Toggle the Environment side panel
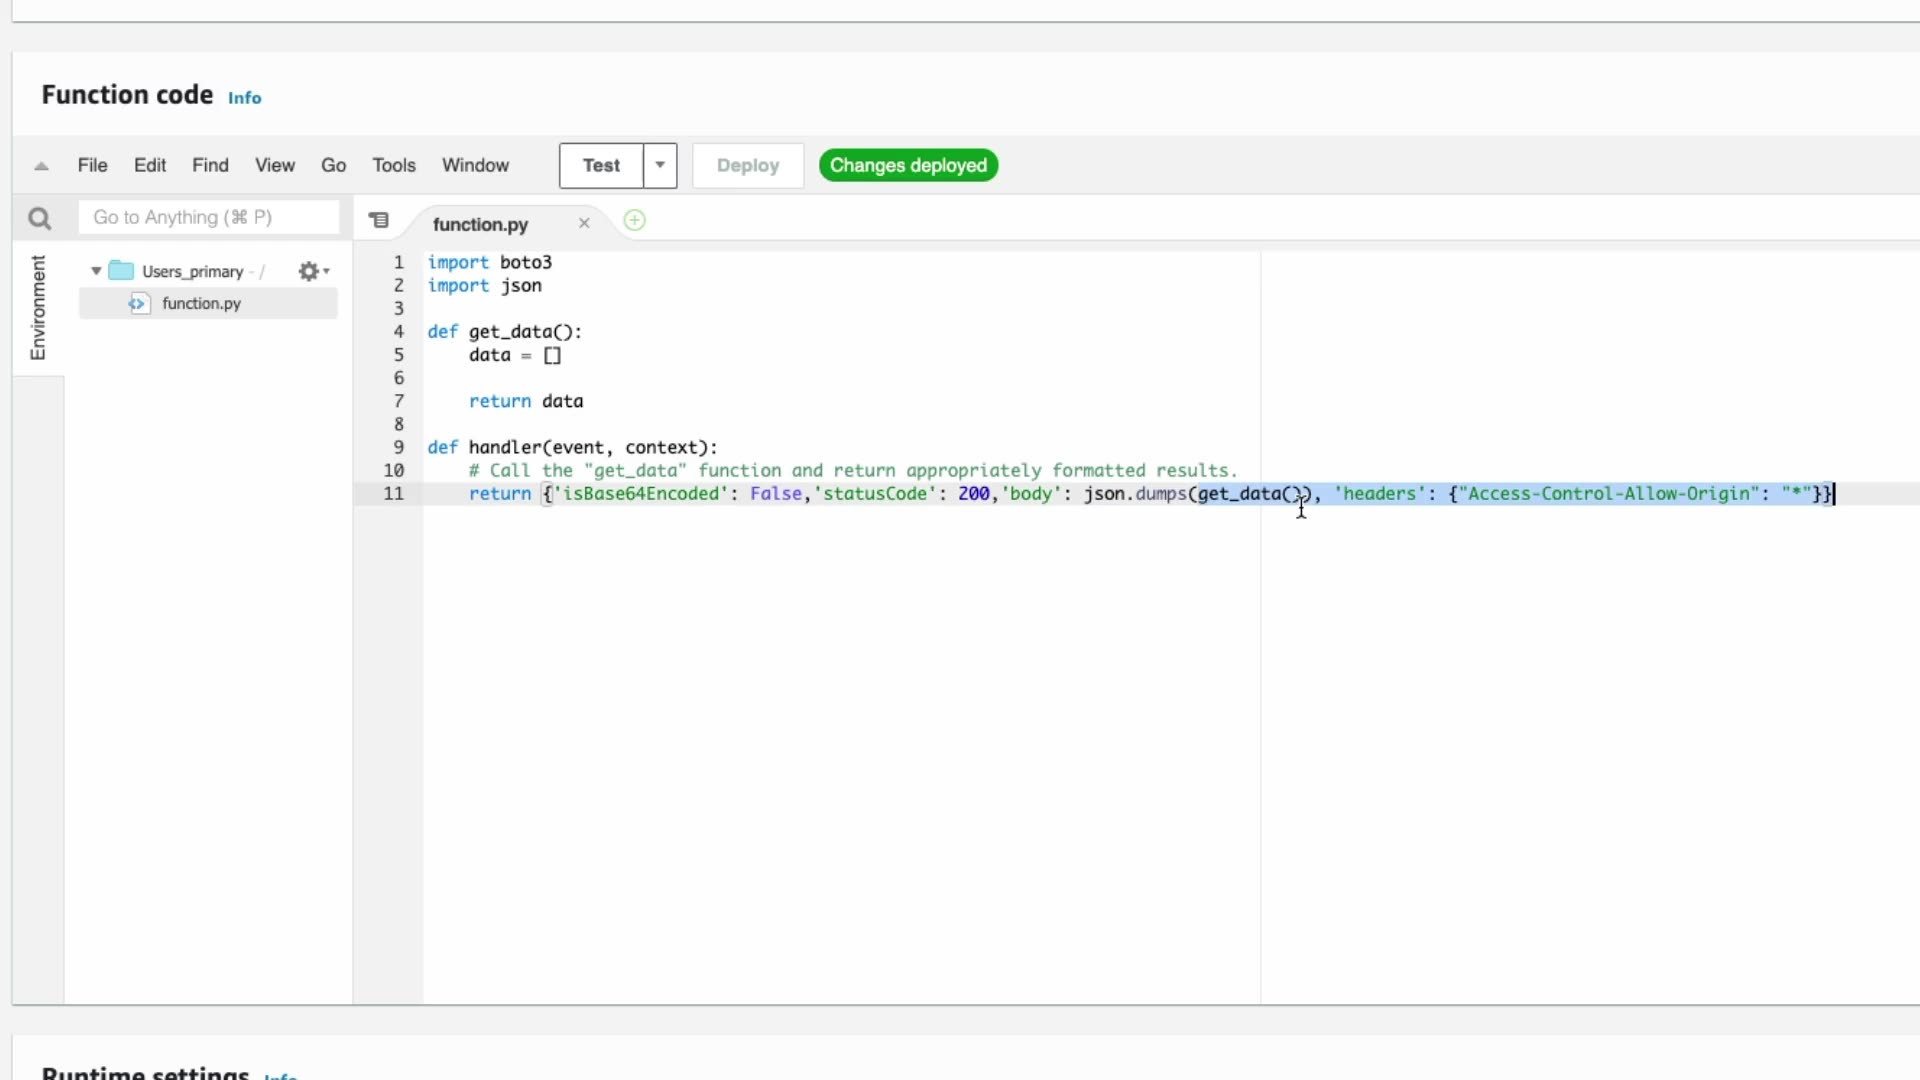 (38, 307)
